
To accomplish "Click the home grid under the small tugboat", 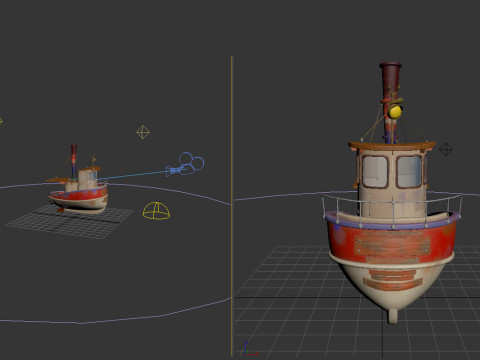I will pos(70,221).
